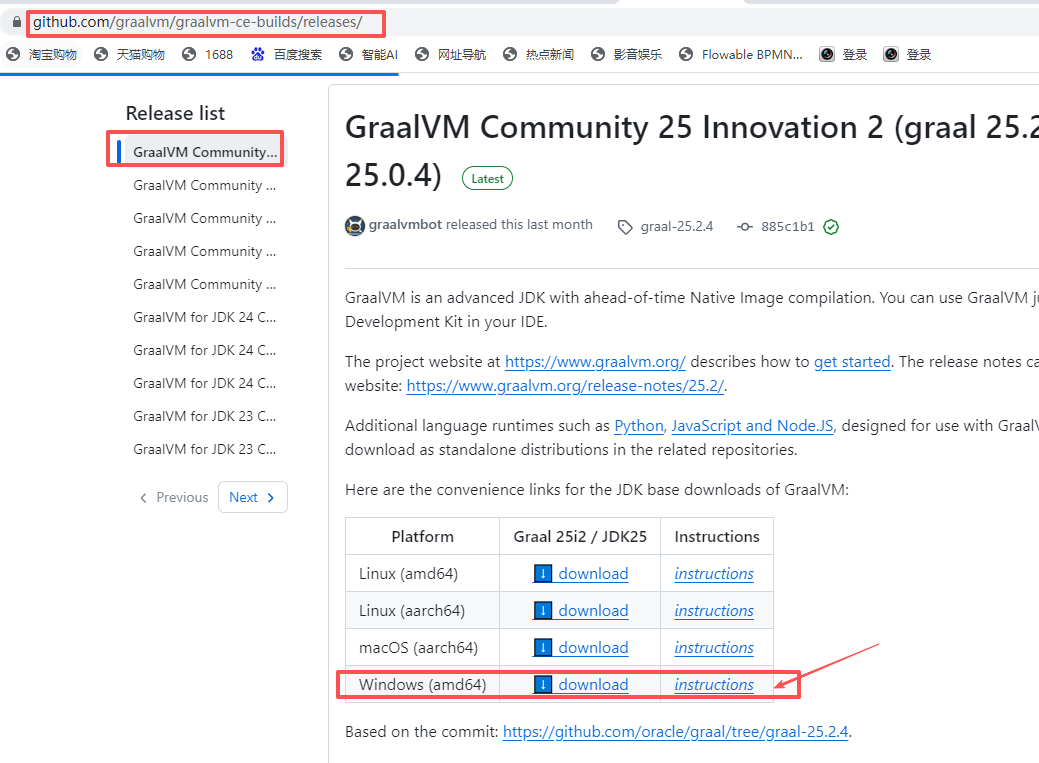The image size is (1039, 763).
Task: Click the Platform column header
Action: click(422, 536)
